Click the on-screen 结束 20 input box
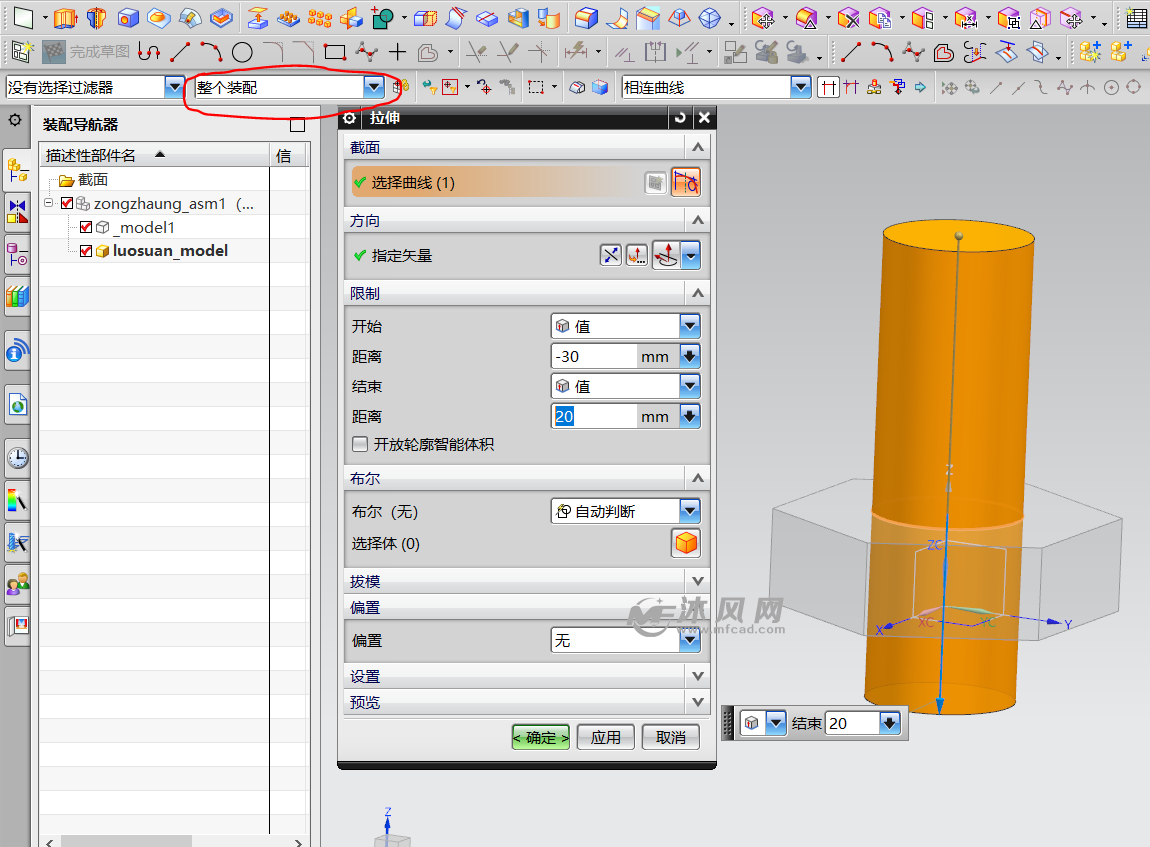The height and width of the screenshot is (847, 1150). point(852,723)
